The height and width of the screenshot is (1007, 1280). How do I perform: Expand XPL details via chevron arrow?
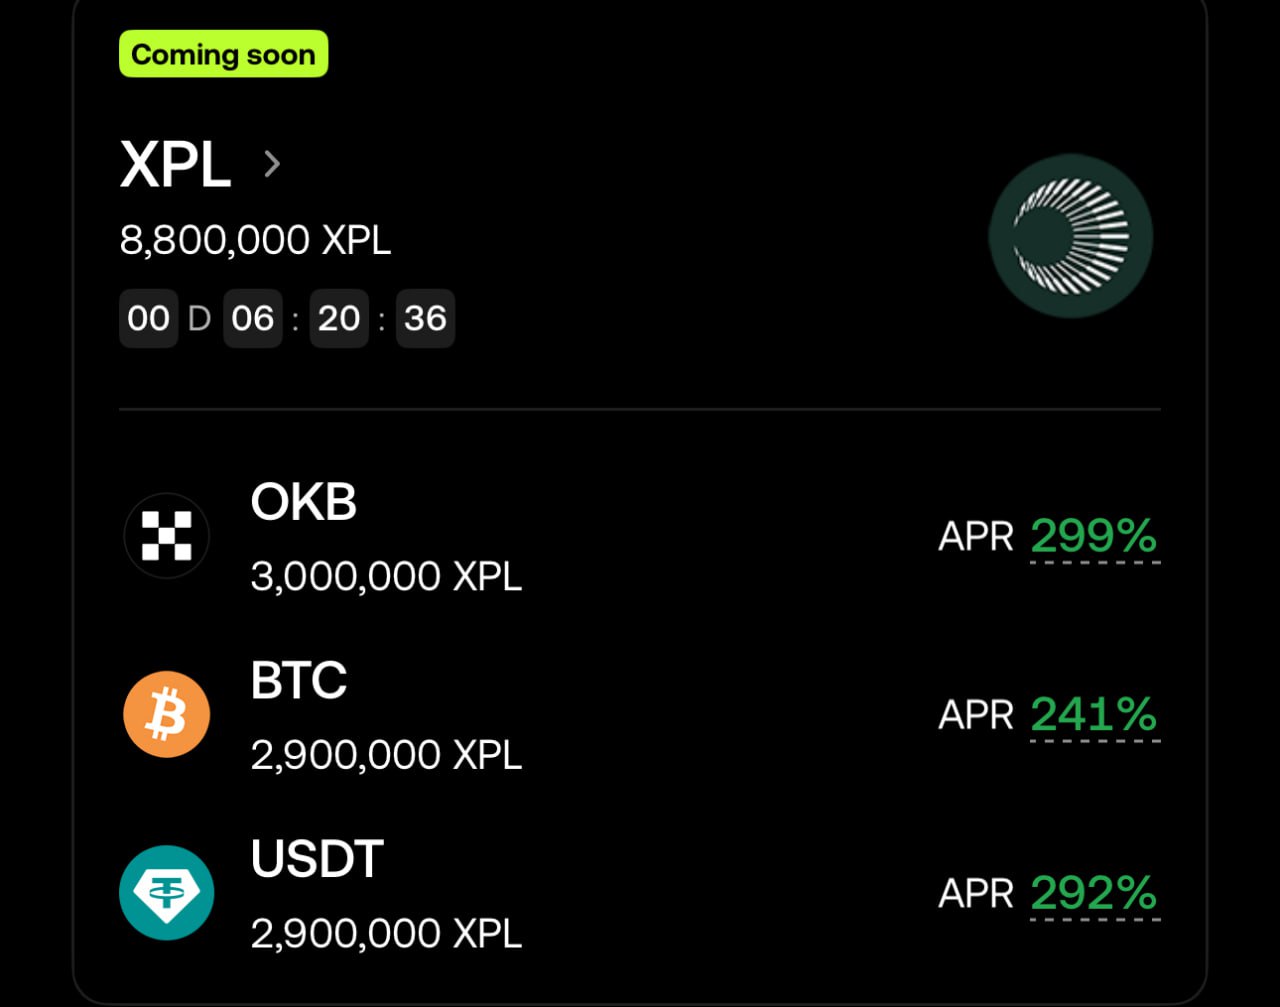pos(271,163)
